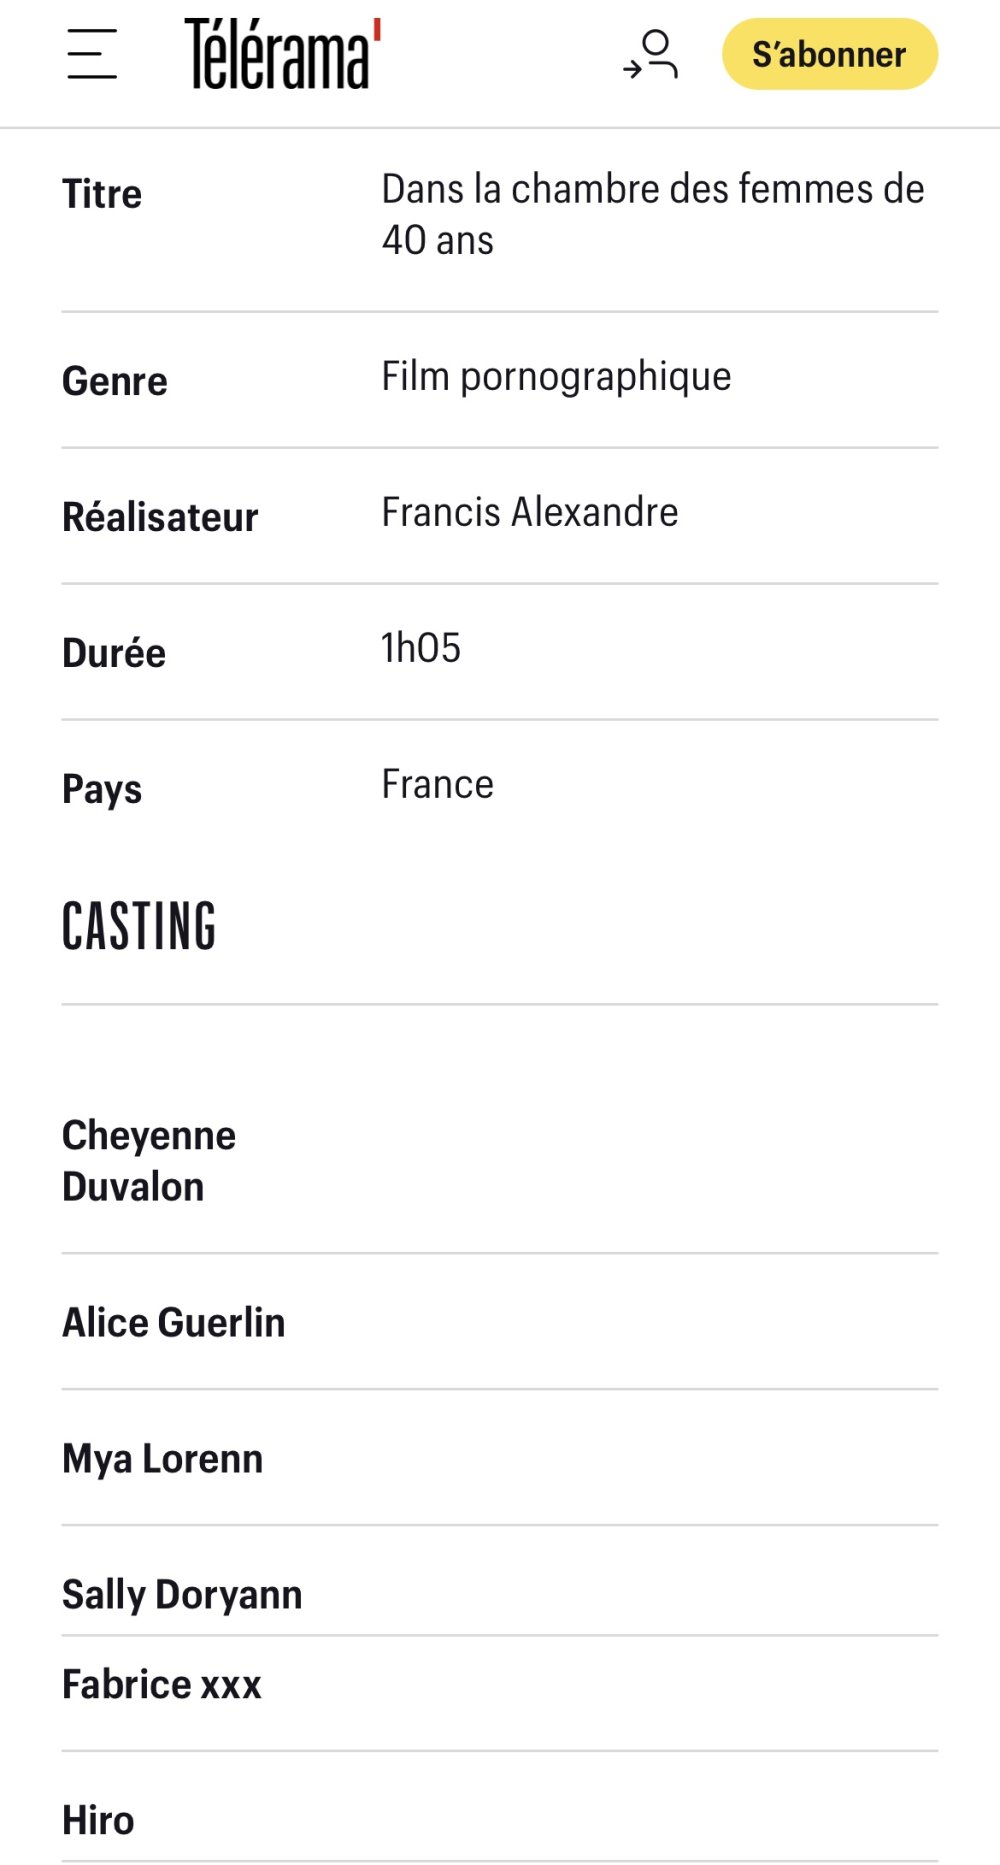Open Alice Guerlin cast entry
The height and width of the screenshot is (1865, 1000).
tap(174, 1322)
